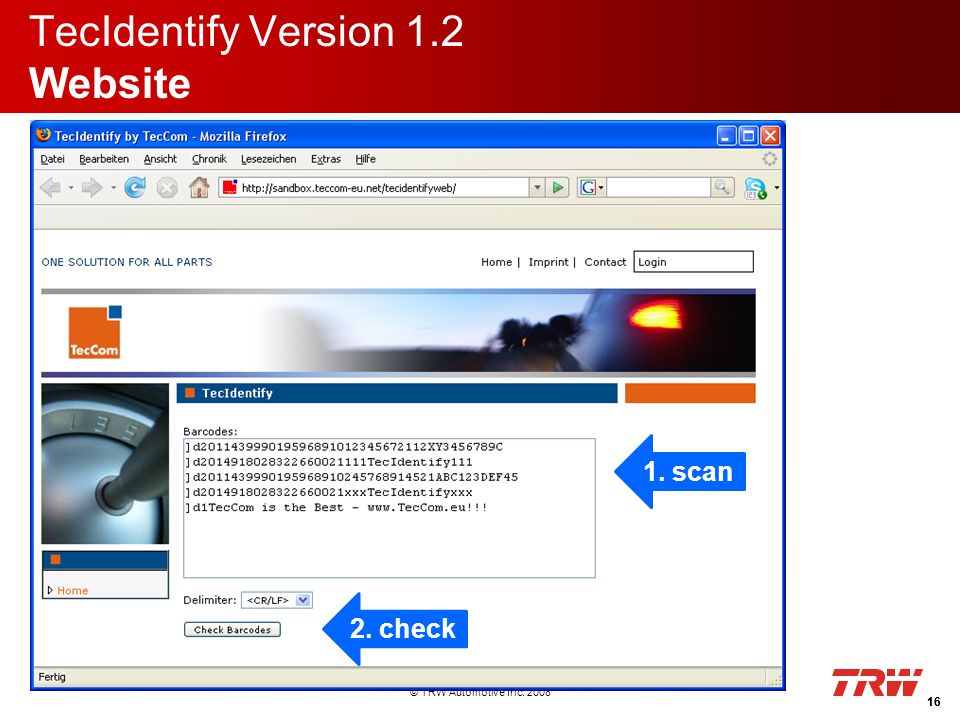Open the Contact link

point(605,262)
